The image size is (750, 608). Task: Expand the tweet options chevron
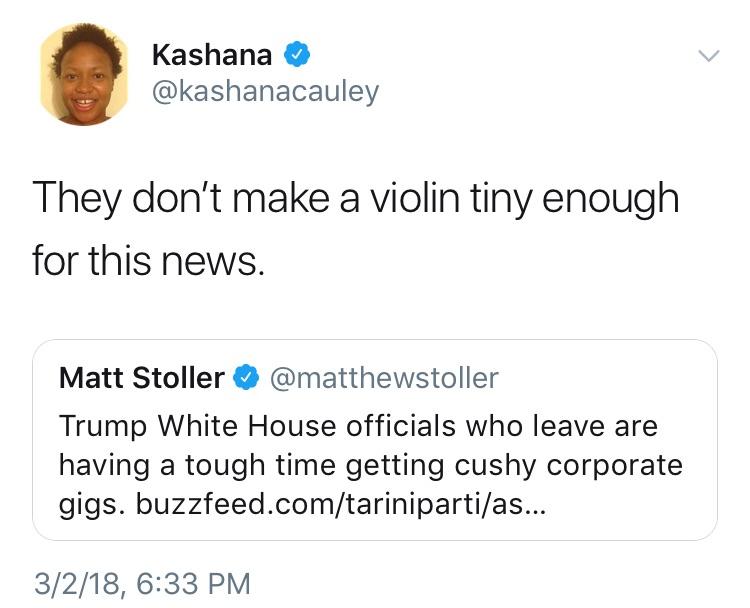coord(707,57)
